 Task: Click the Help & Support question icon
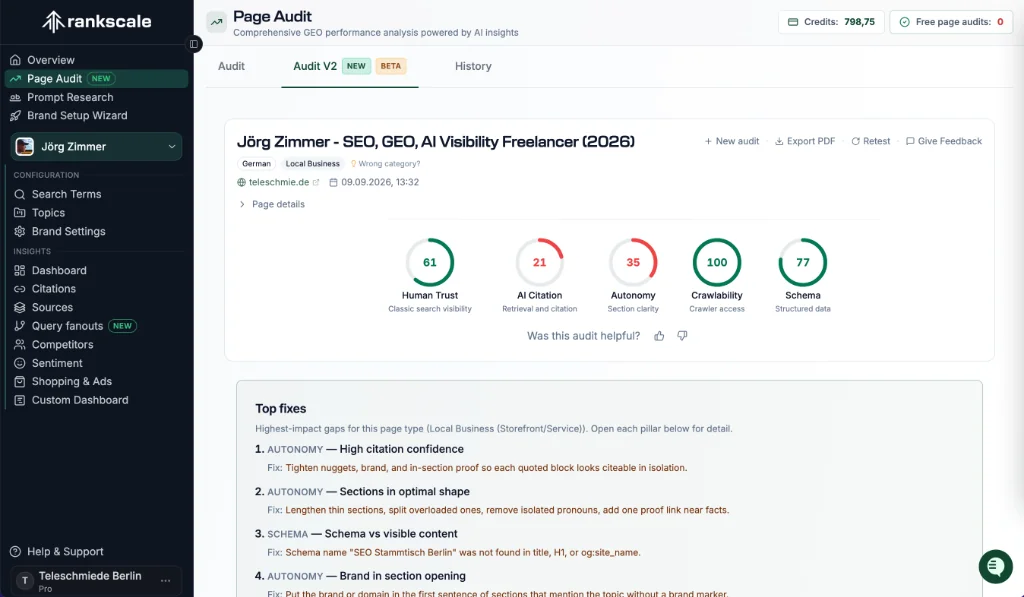pos(16,551)
